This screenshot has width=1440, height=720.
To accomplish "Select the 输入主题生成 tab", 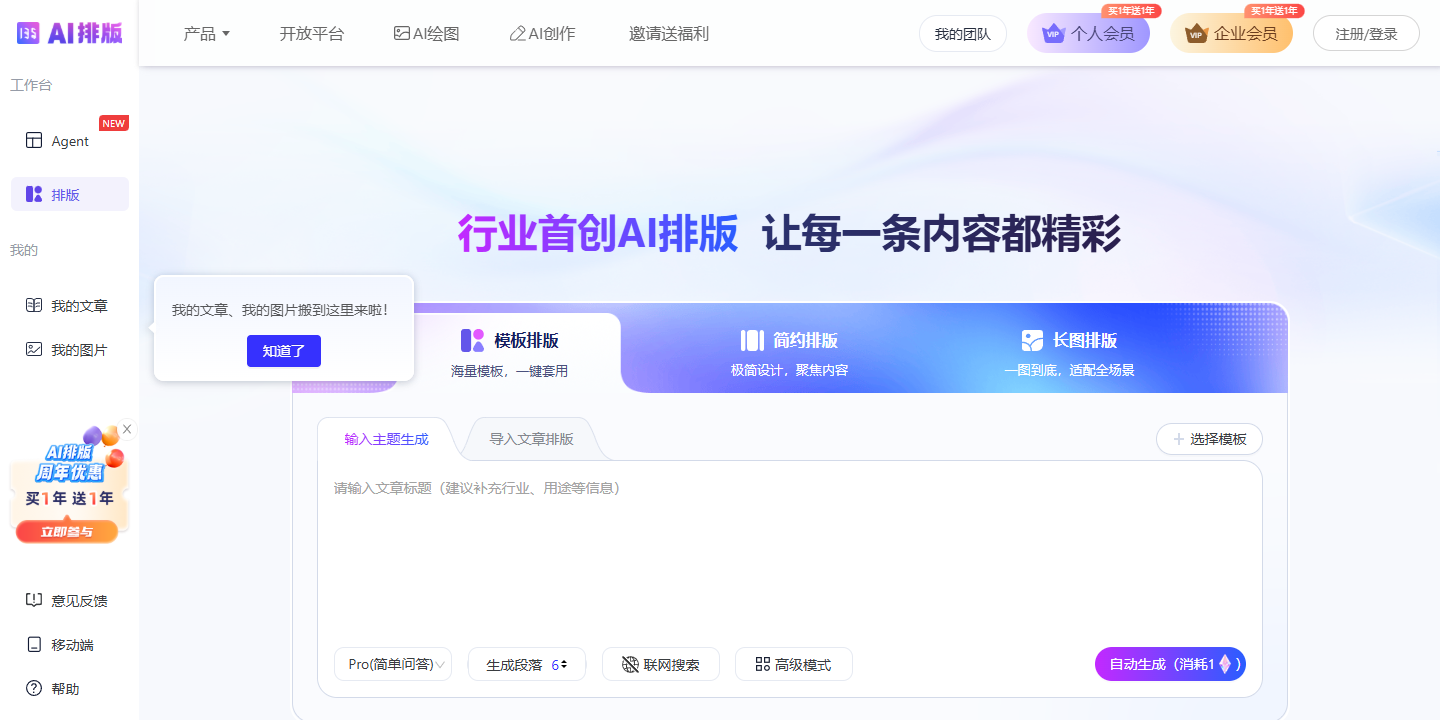I will point(387,439).
